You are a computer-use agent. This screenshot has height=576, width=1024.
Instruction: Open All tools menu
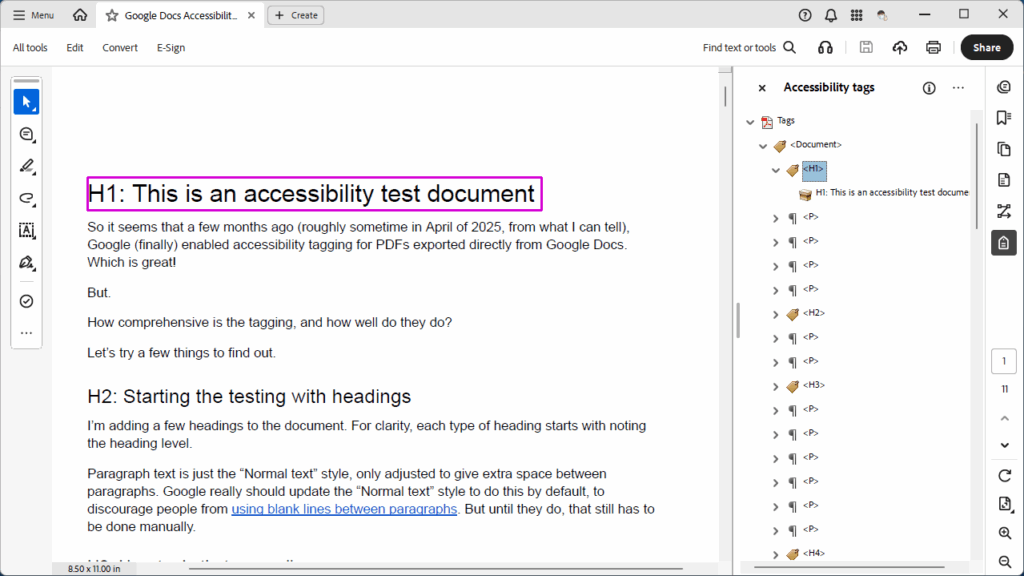coord(30,48)
